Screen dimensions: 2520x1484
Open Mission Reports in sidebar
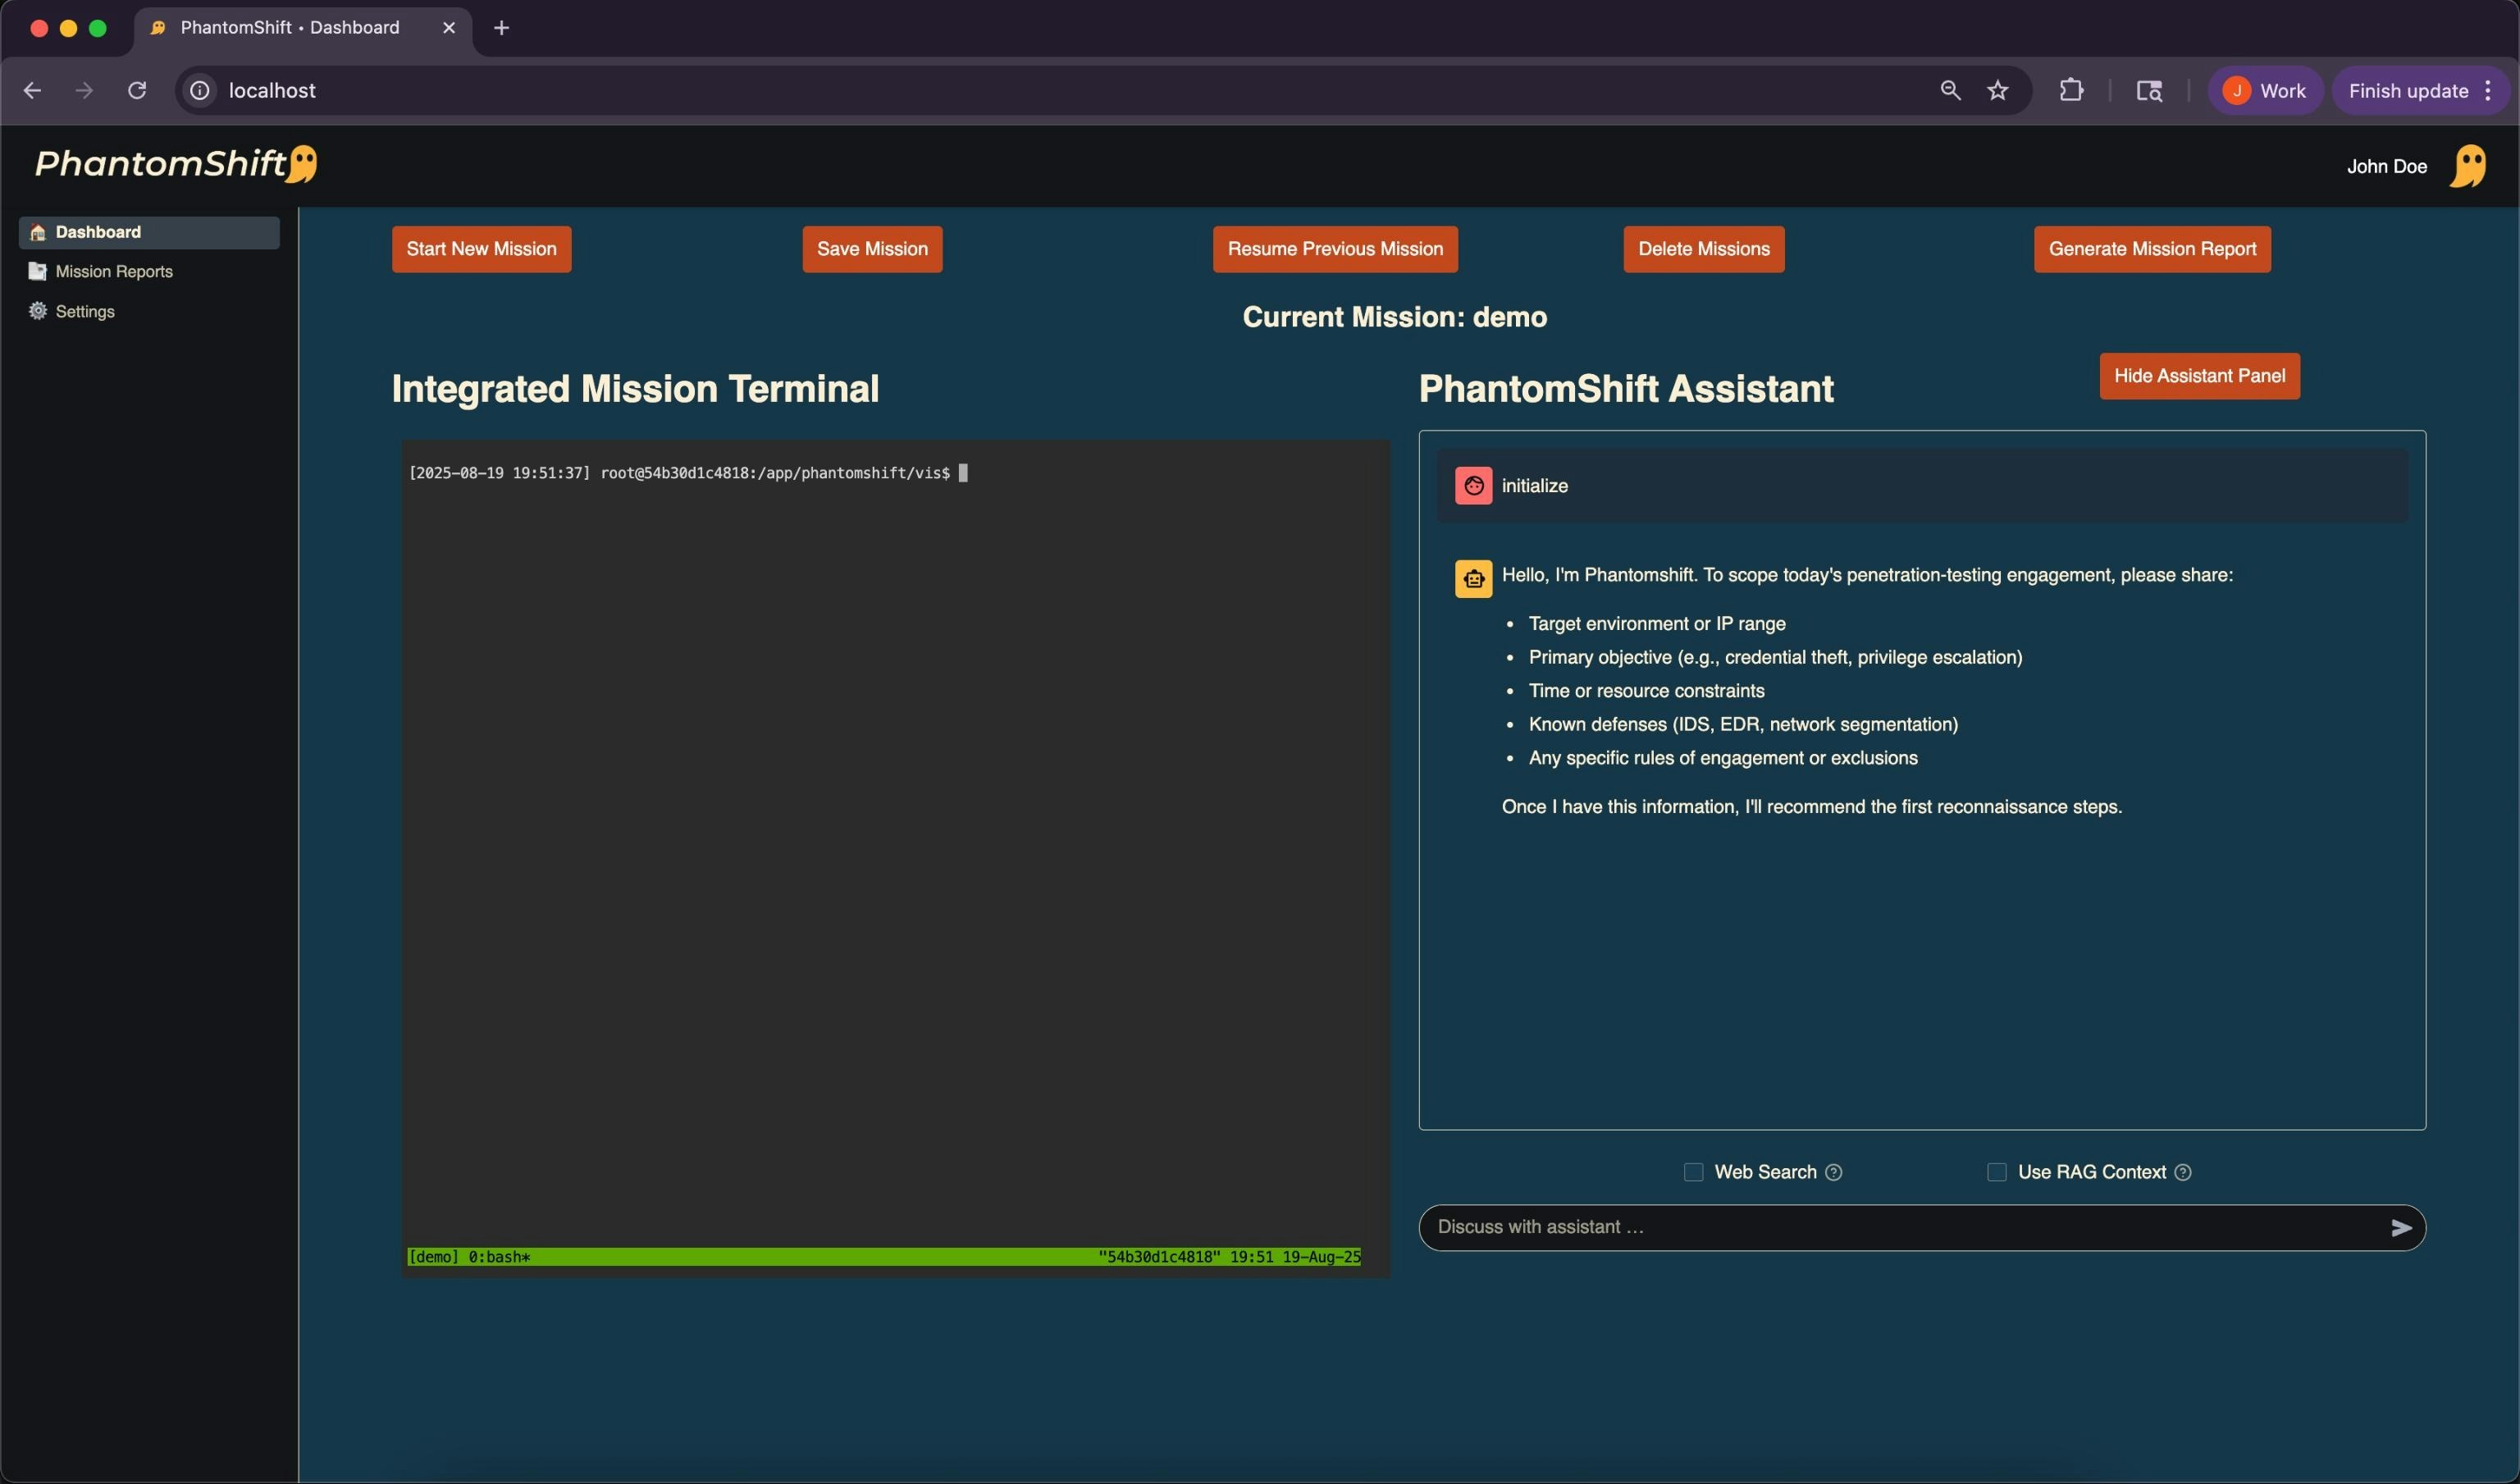149,272
